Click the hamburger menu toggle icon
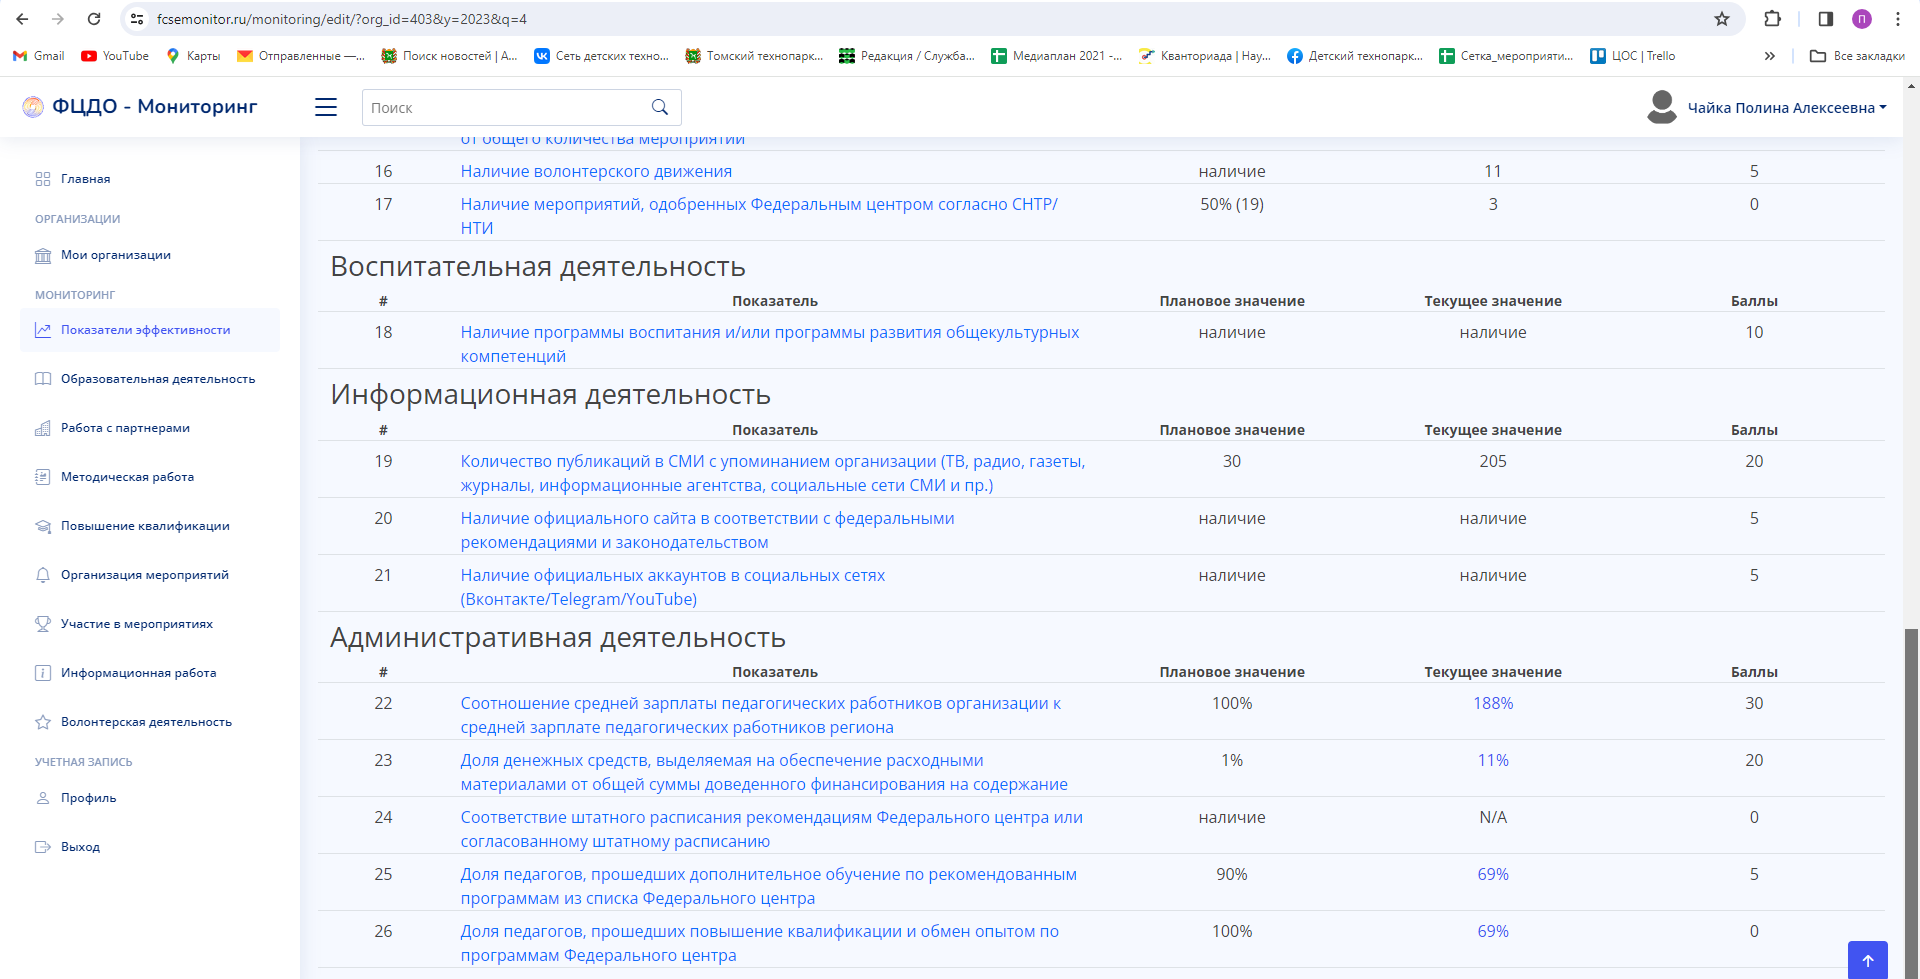This screenshot has height=979, width=1920. click(x=326, y=107)
